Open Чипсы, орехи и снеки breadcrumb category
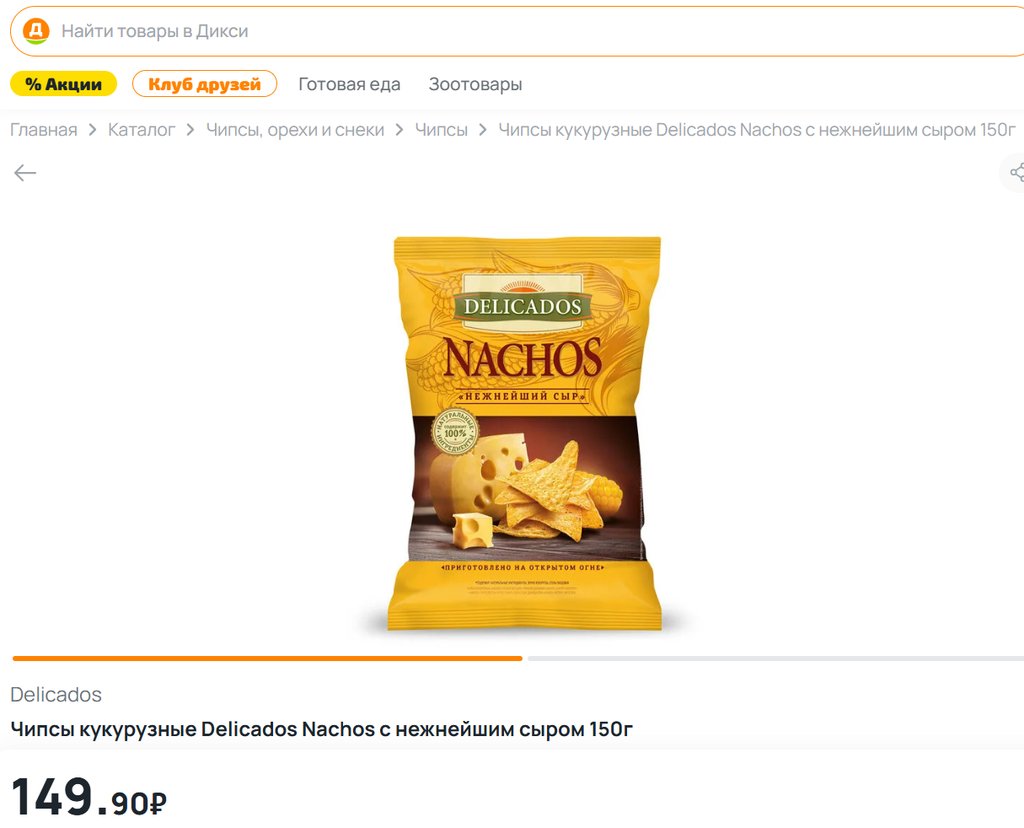1024x828 pixels. coord(295,130)
